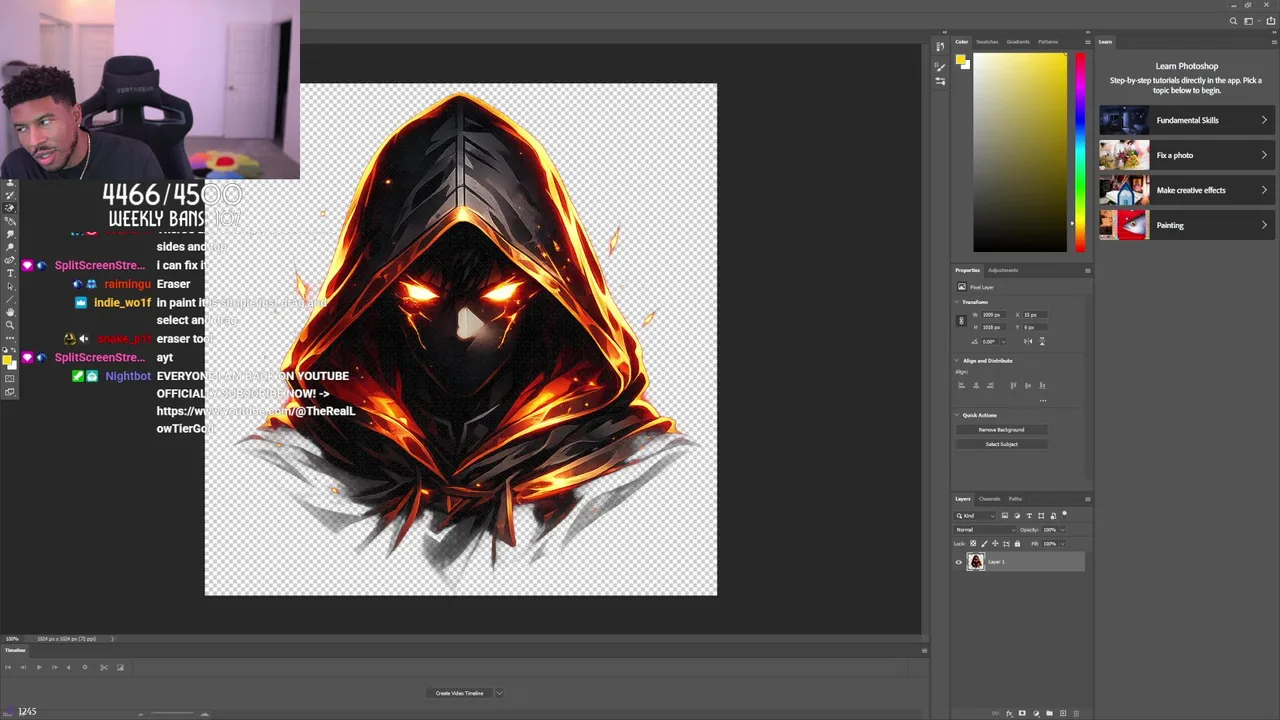Open the Fill slider dropdown arrow

pos(1062,543)
